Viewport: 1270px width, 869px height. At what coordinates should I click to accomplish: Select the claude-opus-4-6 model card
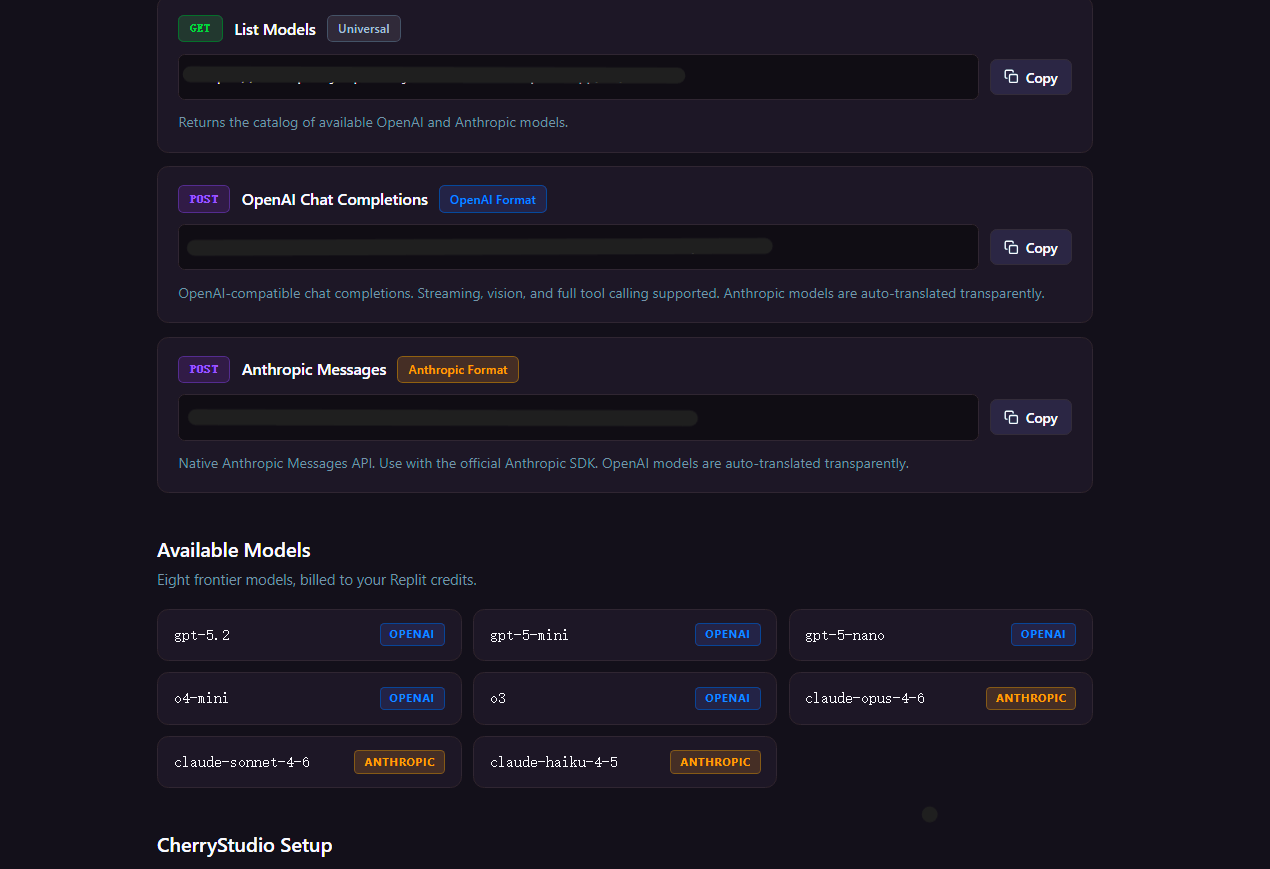pos(941,698)
